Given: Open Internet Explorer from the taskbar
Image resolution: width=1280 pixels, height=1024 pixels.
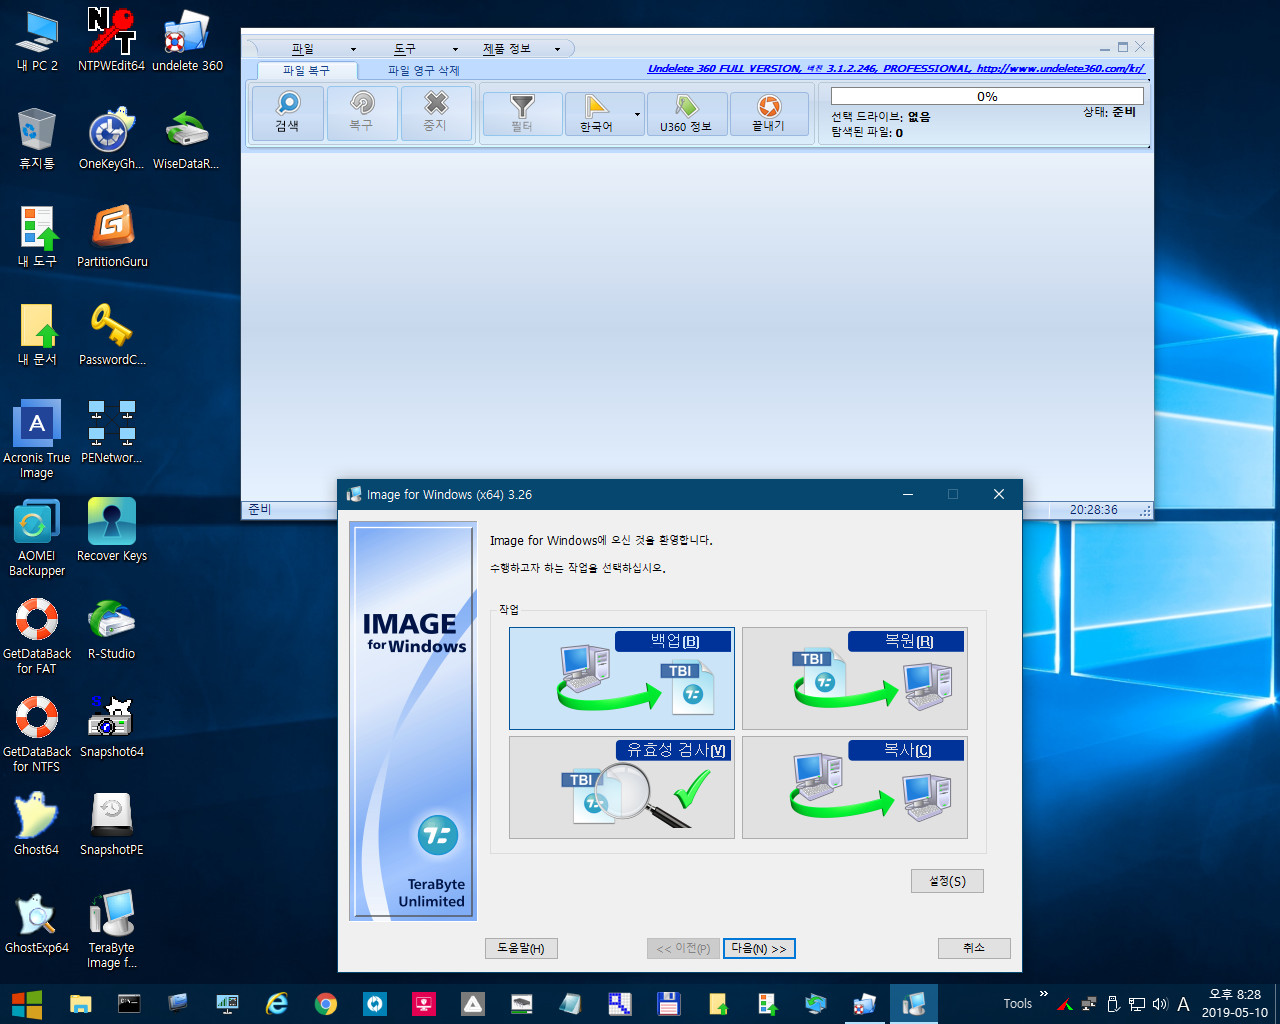Looking at the screenshot, I should point(277,1004).
